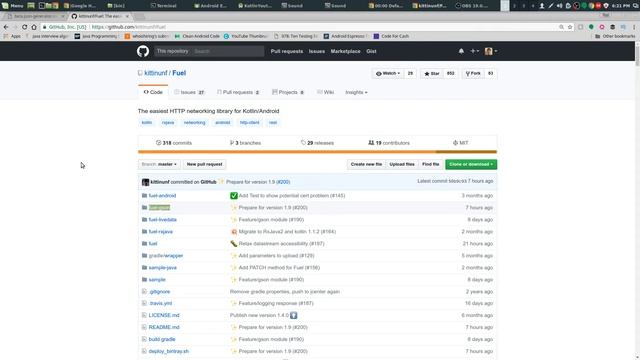Open the system Menu in the taskbar
640x360 pixels.
pos(12,6)
